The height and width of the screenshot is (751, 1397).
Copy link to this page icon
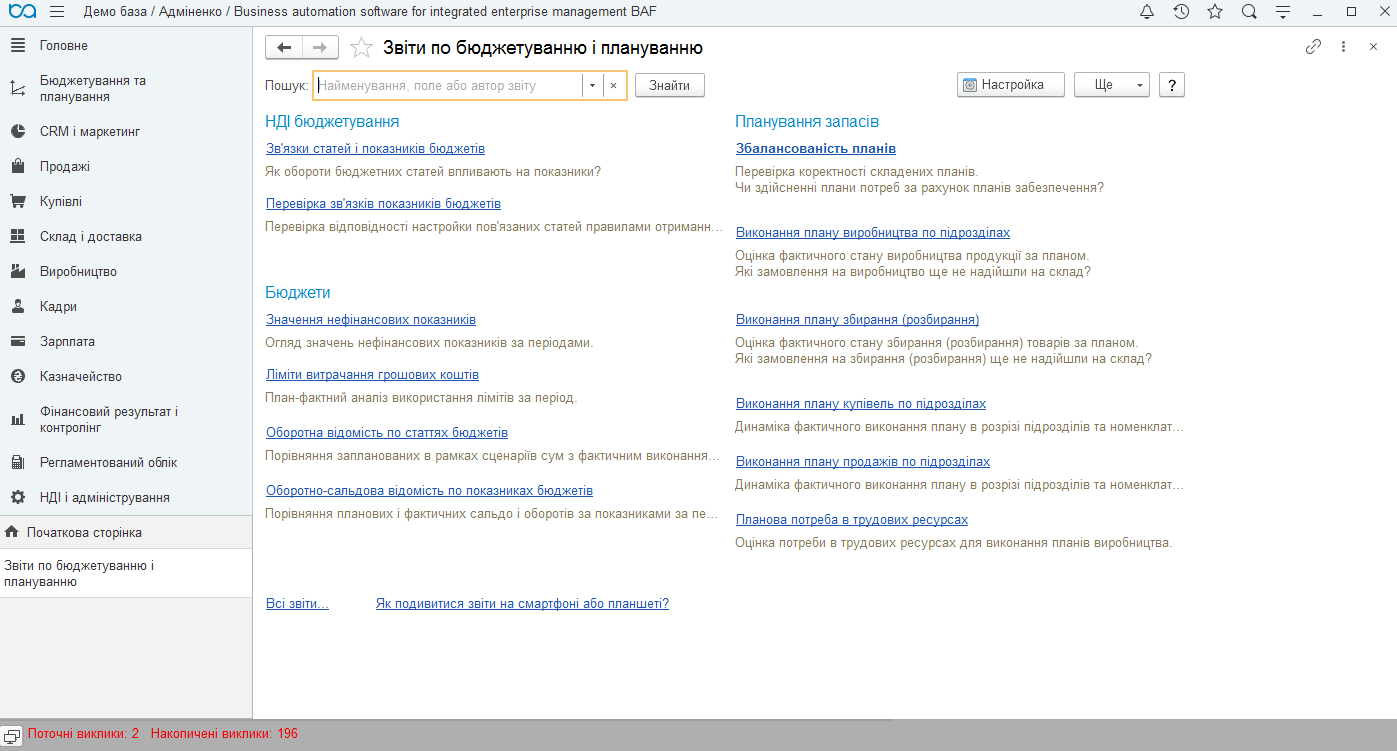tap(1313, 47)
